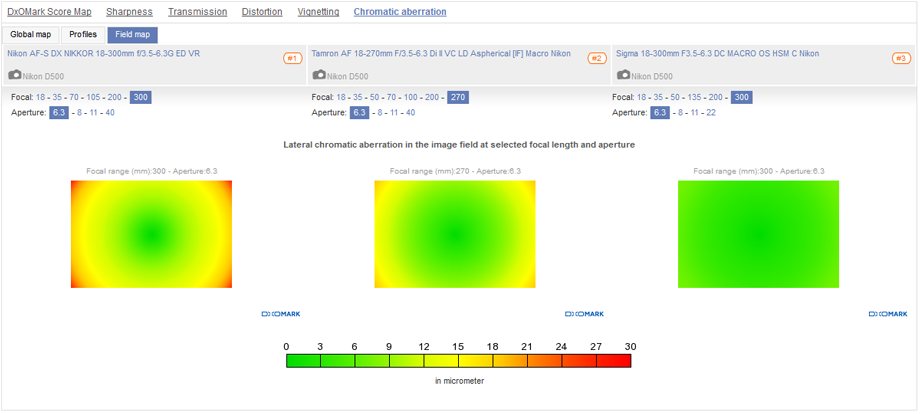Select focal 300 for the Nikon lens

(141, 97)
